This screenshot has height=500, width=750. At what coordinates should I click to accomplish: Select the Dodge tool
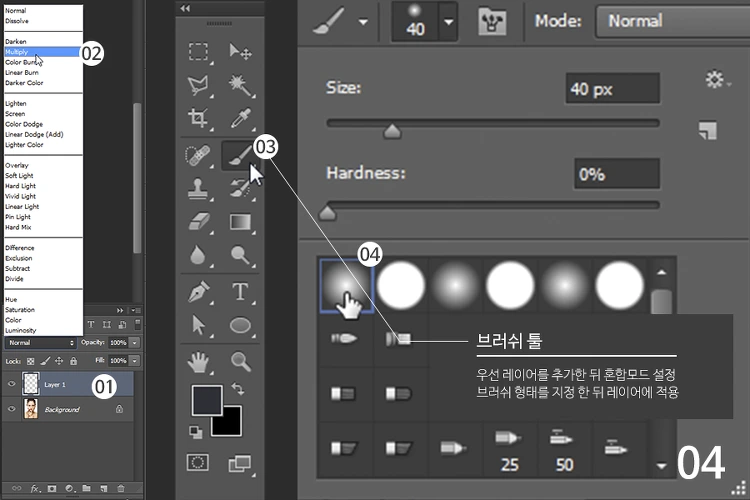point(240,255)
